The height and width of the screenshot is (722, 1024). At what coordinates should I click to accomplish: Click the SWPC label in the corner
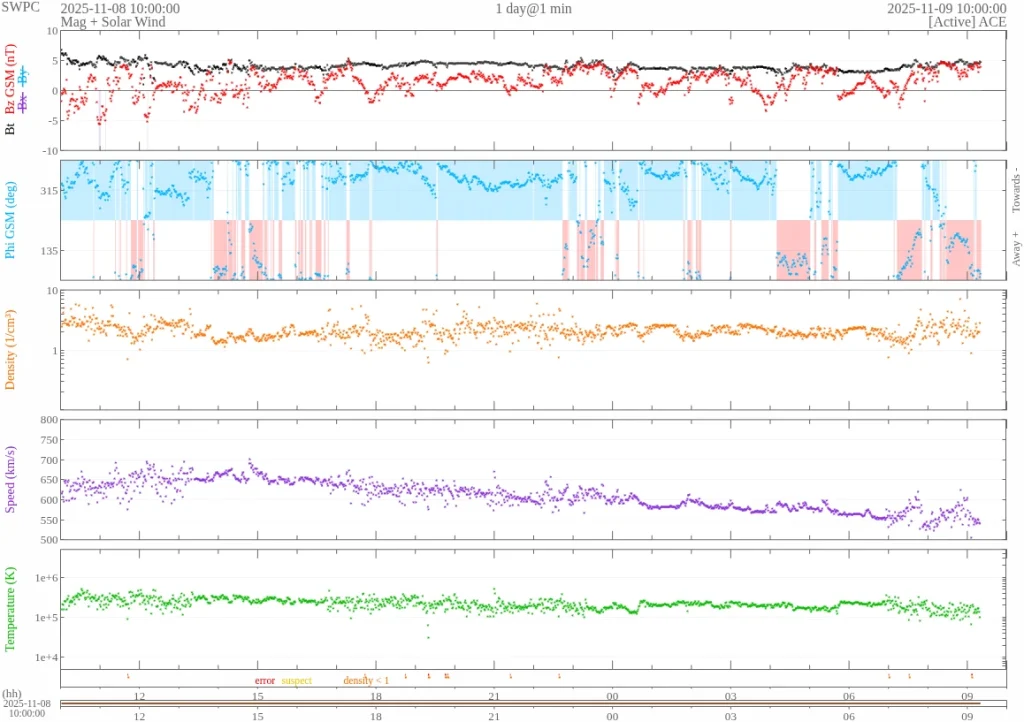click(22, 7)
